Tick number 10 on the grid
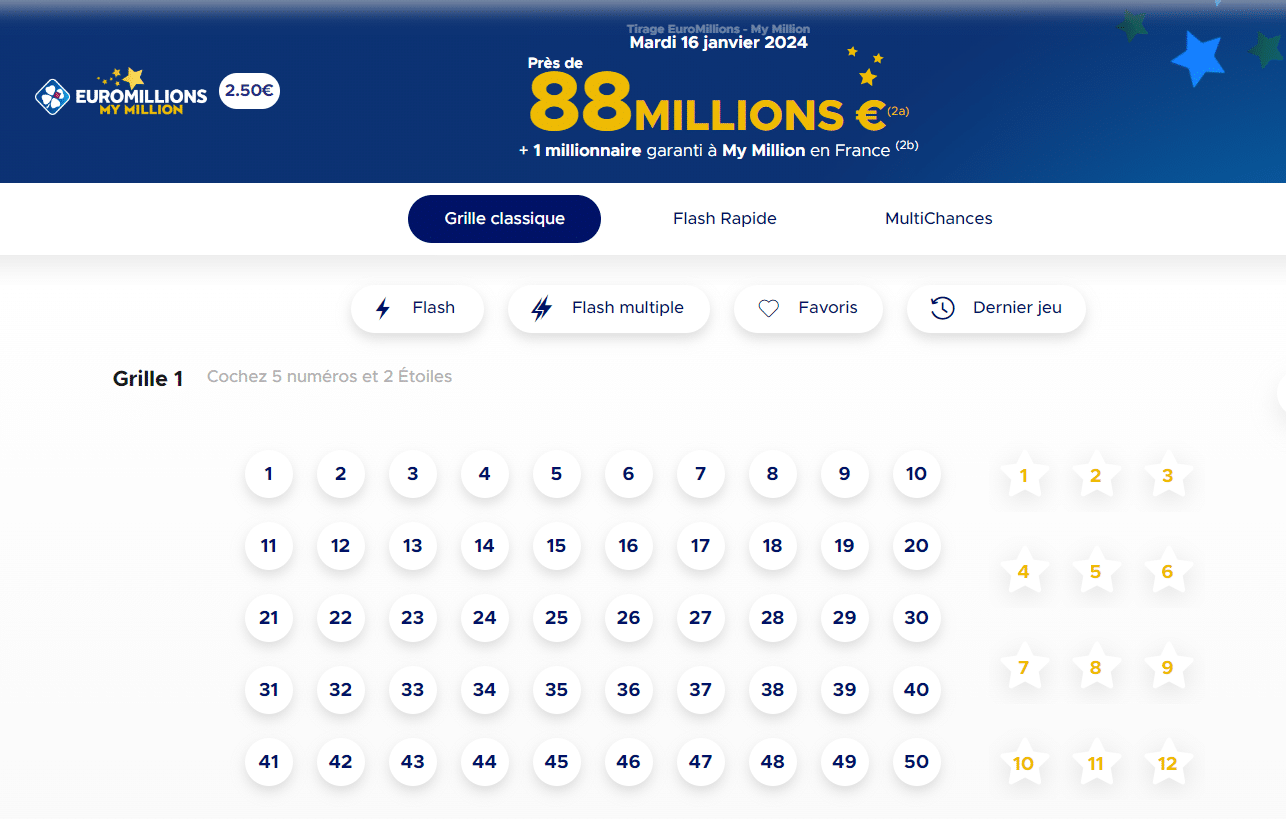 click(x=917, y=474)
